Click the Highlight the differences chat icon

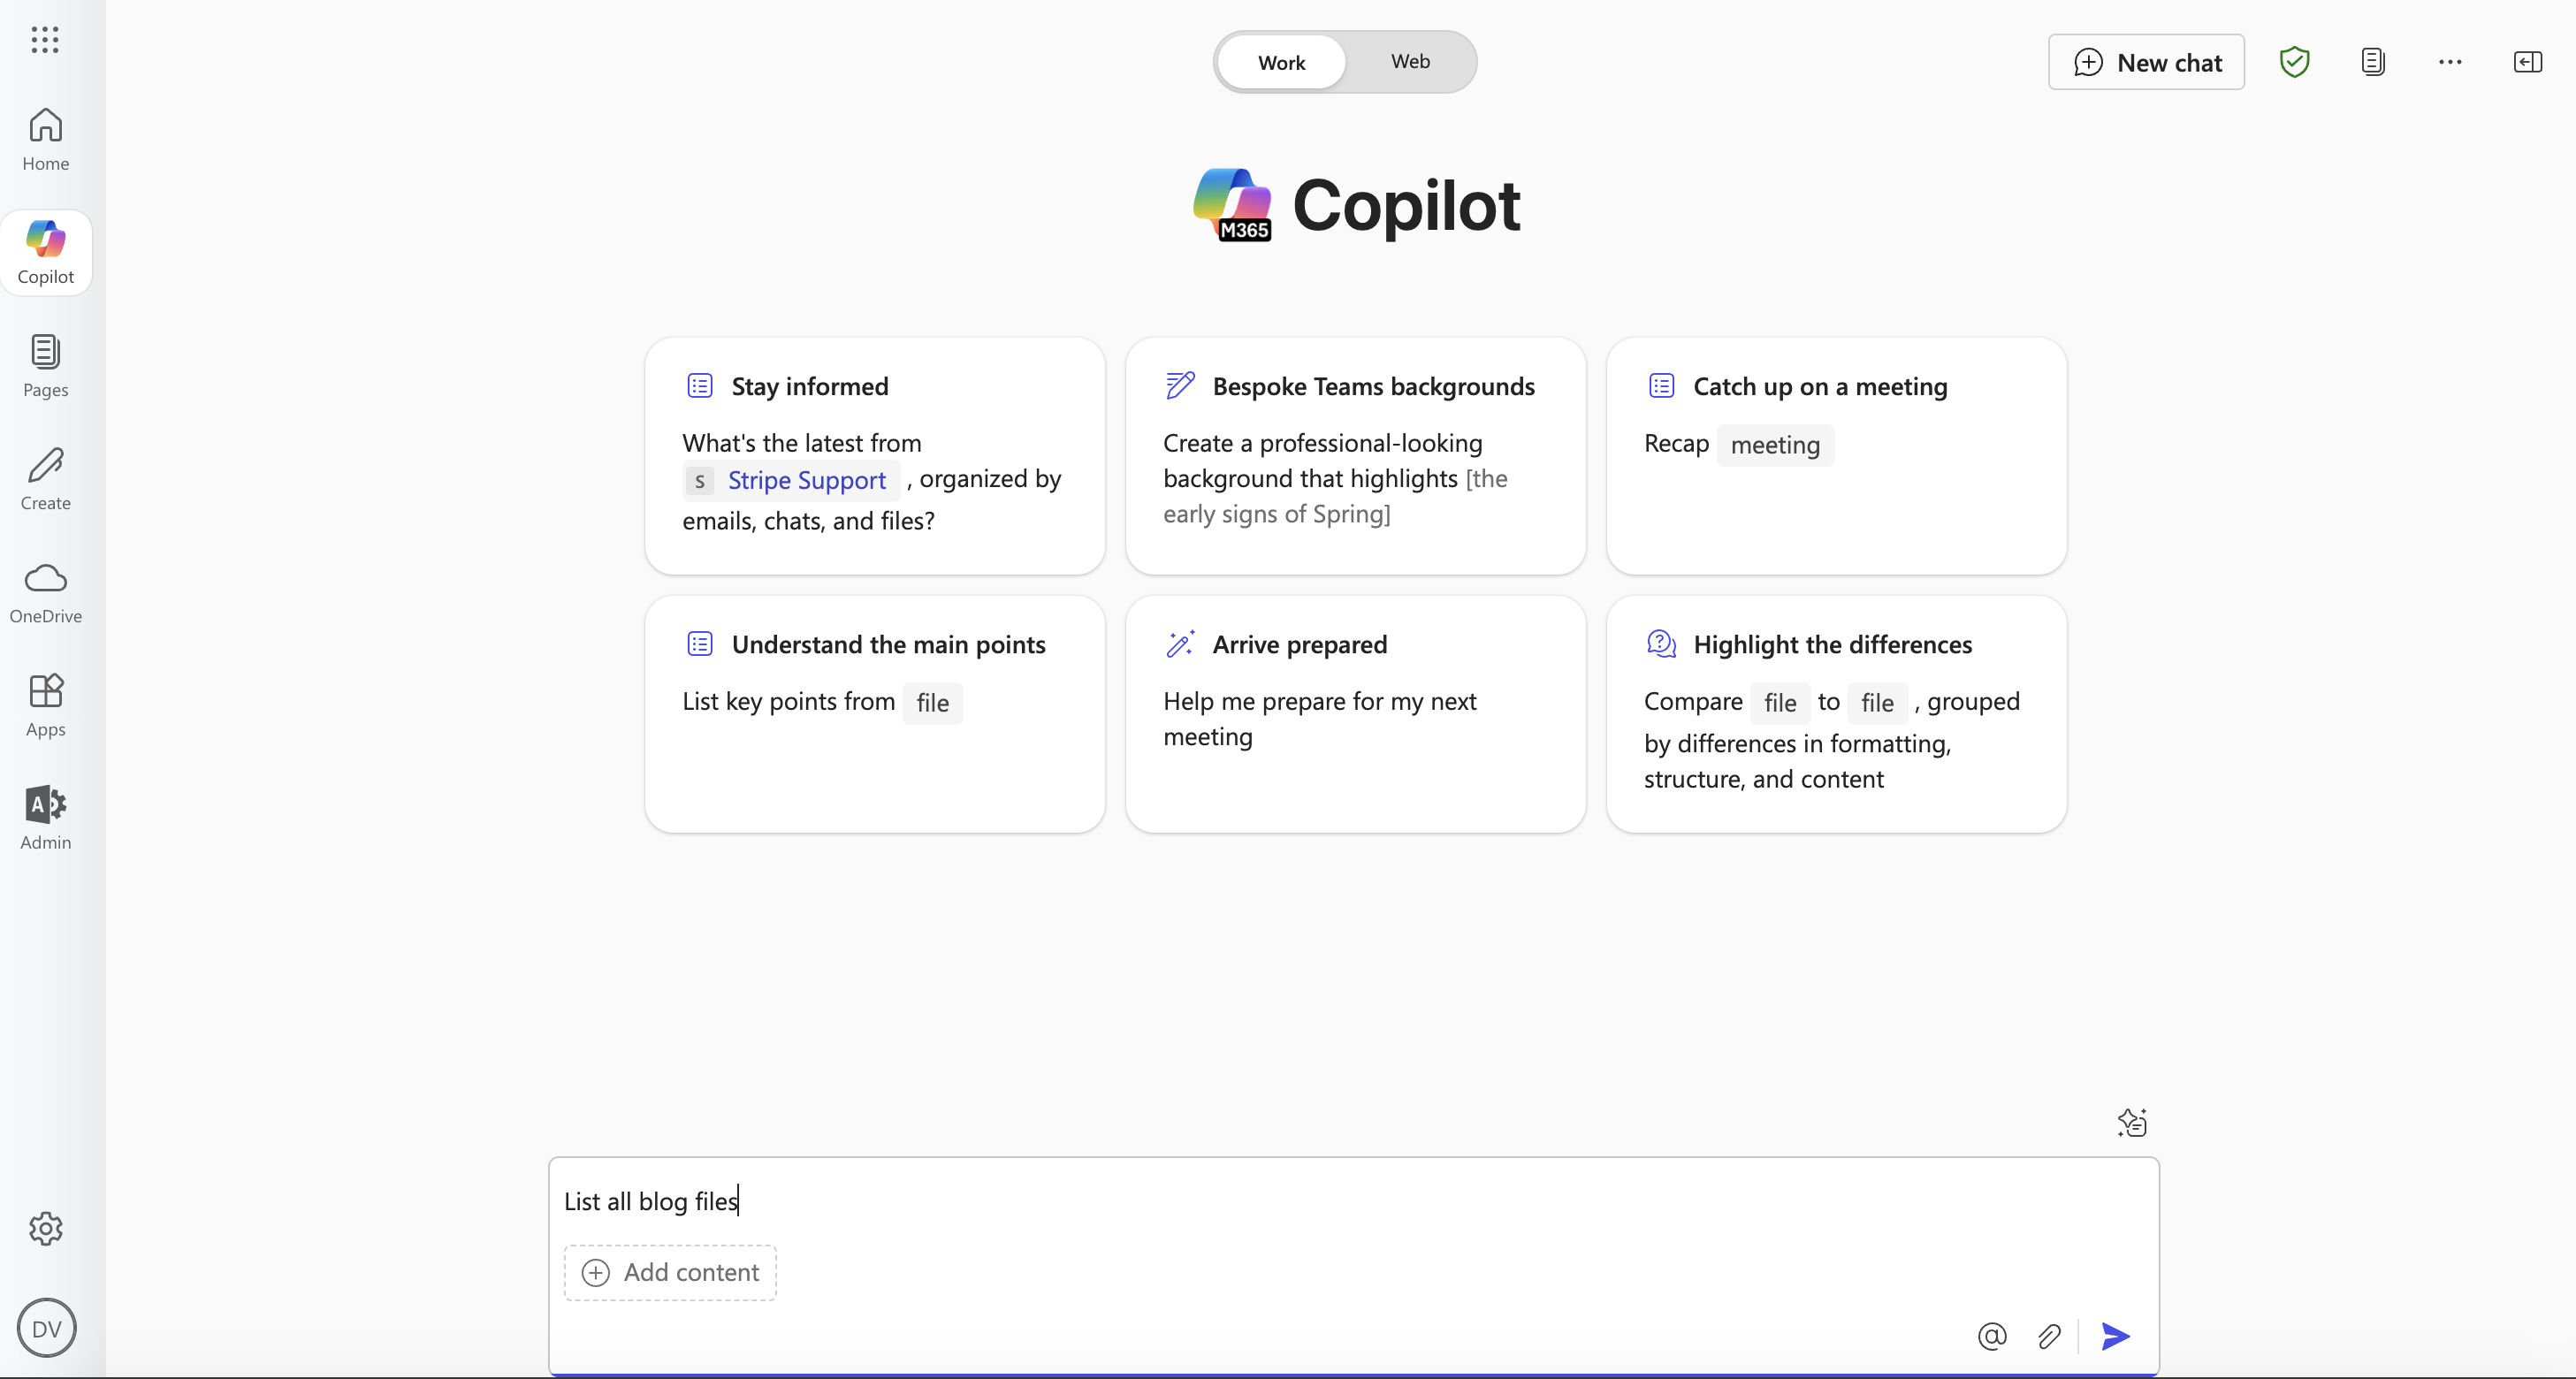[x=1661, y=644]
